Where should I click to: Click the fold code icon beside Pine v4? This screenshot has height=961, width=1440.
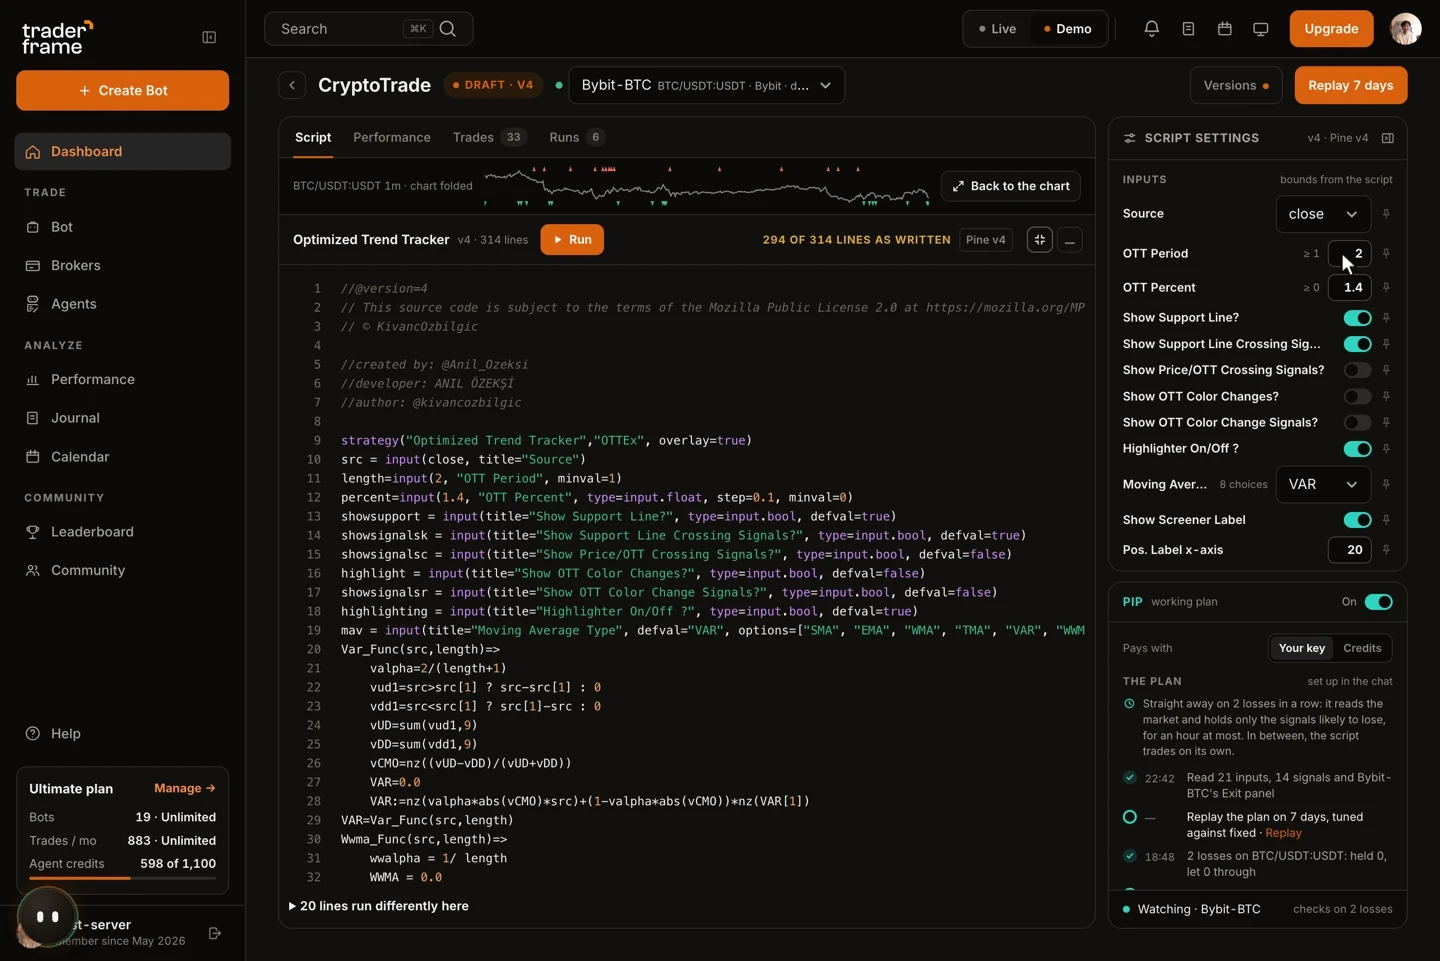(x=1040, y=240)
